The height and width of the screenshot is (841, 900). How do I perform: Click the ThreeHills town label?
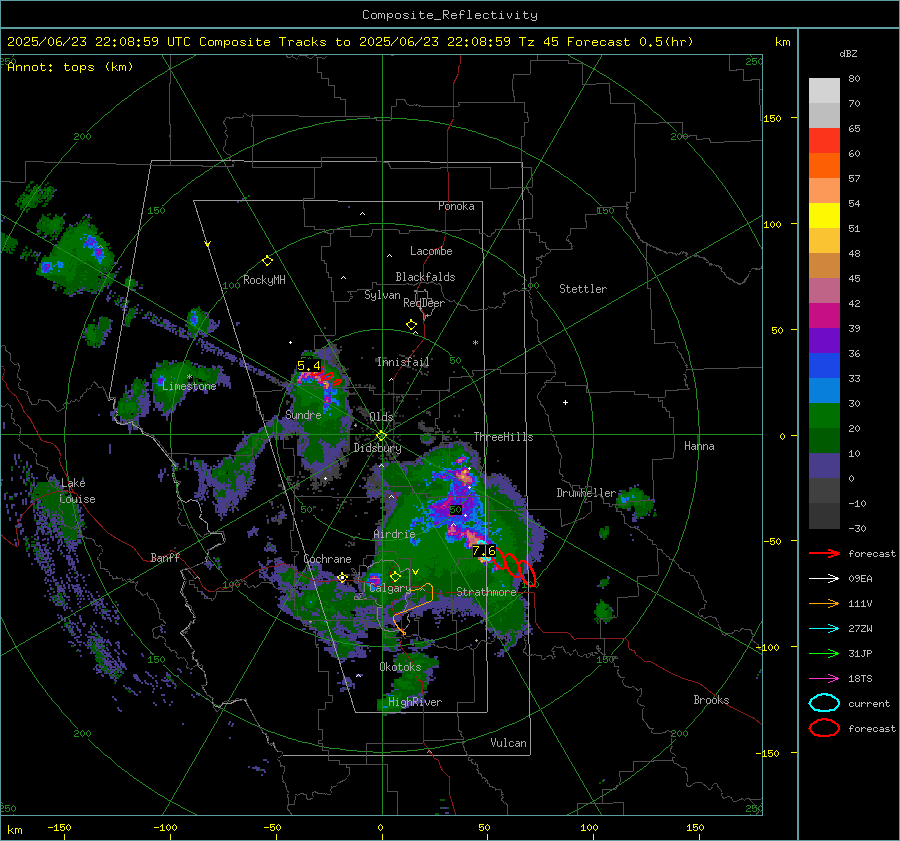503,437
